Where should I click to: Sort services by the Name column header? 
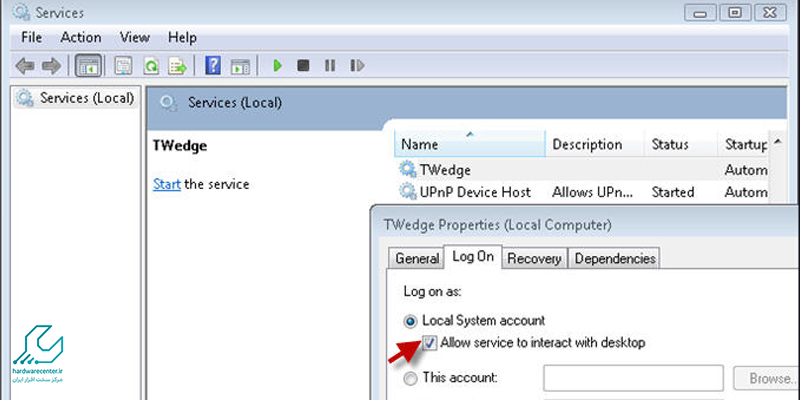point(468,144)
